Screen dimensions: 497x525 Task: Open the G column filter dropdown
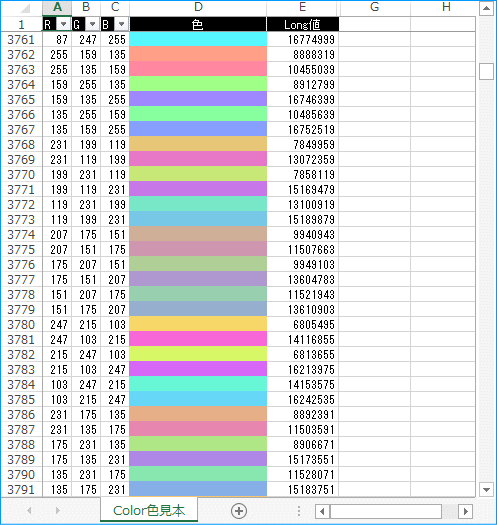[92, 24]
